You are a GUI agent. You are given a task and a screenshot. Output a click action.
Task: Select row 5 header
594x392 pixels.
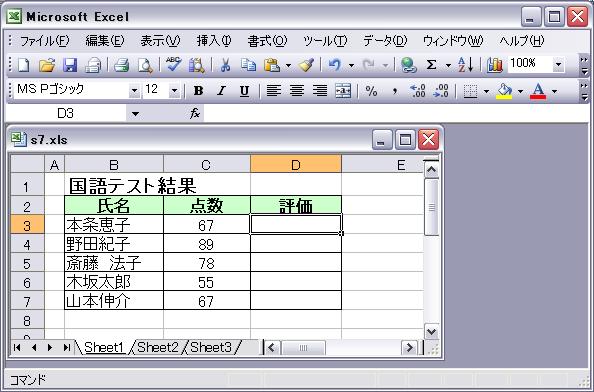tap(27, 263)
